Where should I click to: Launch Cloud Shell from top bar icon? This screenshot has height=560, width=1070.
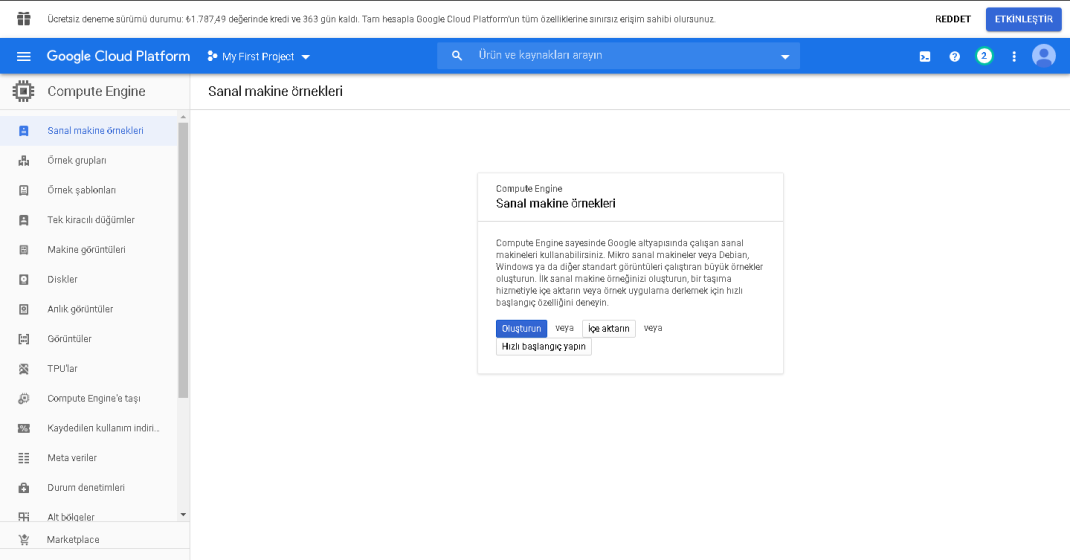[x=925, y=57]
